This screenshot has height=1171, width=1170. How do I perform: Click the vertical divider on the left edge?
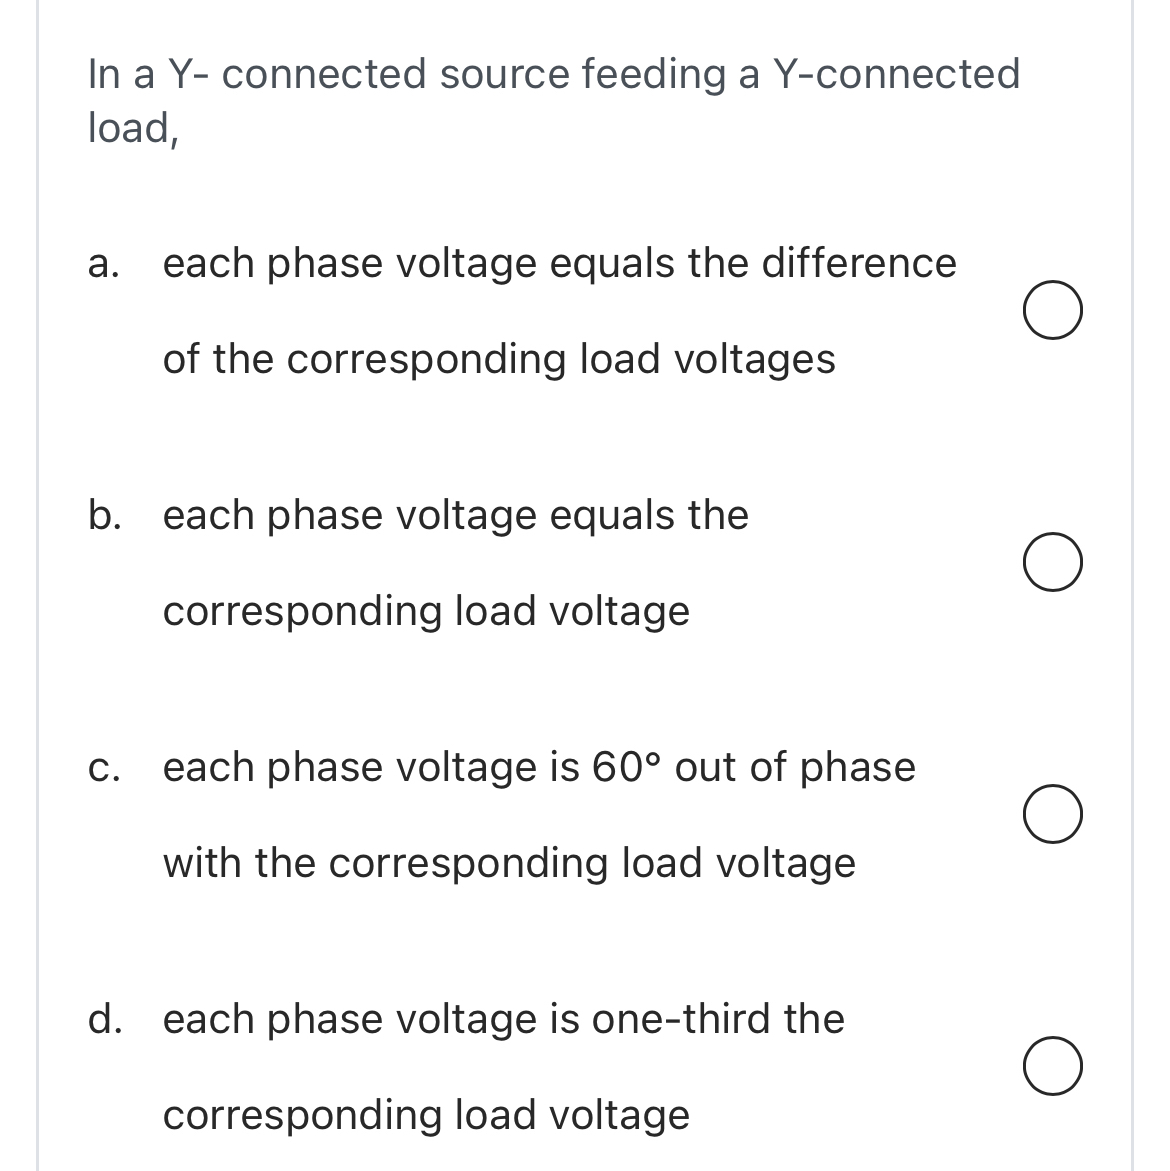[x=37, y=585]
